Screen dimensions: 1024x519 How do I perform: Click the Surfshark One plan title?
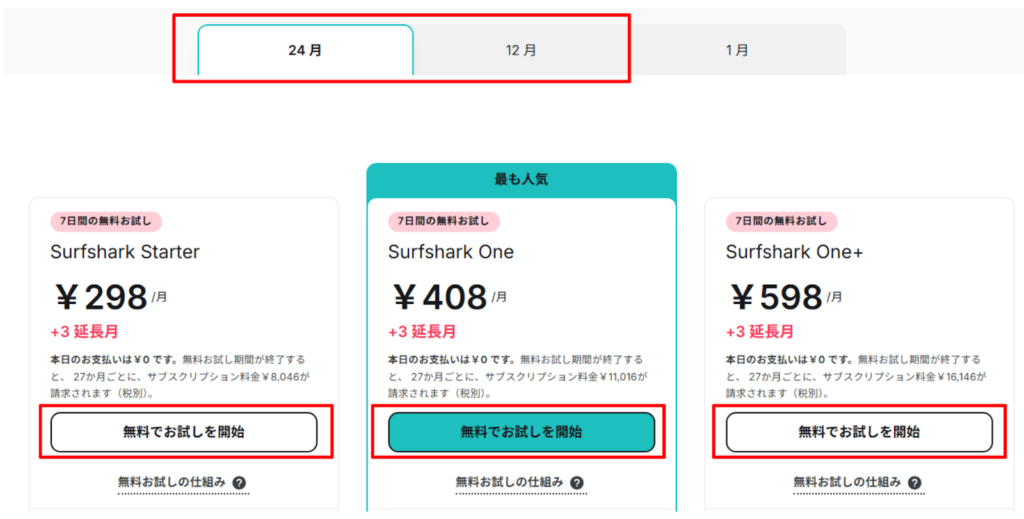tap(451, 252)
